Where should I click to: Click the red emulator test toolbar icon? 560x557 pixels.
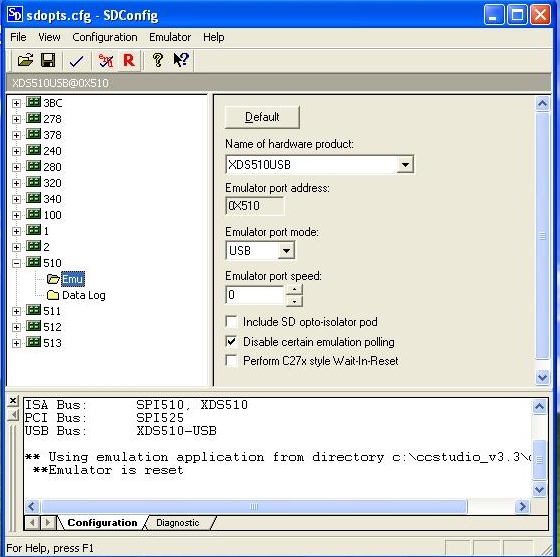tap(106, 61)
